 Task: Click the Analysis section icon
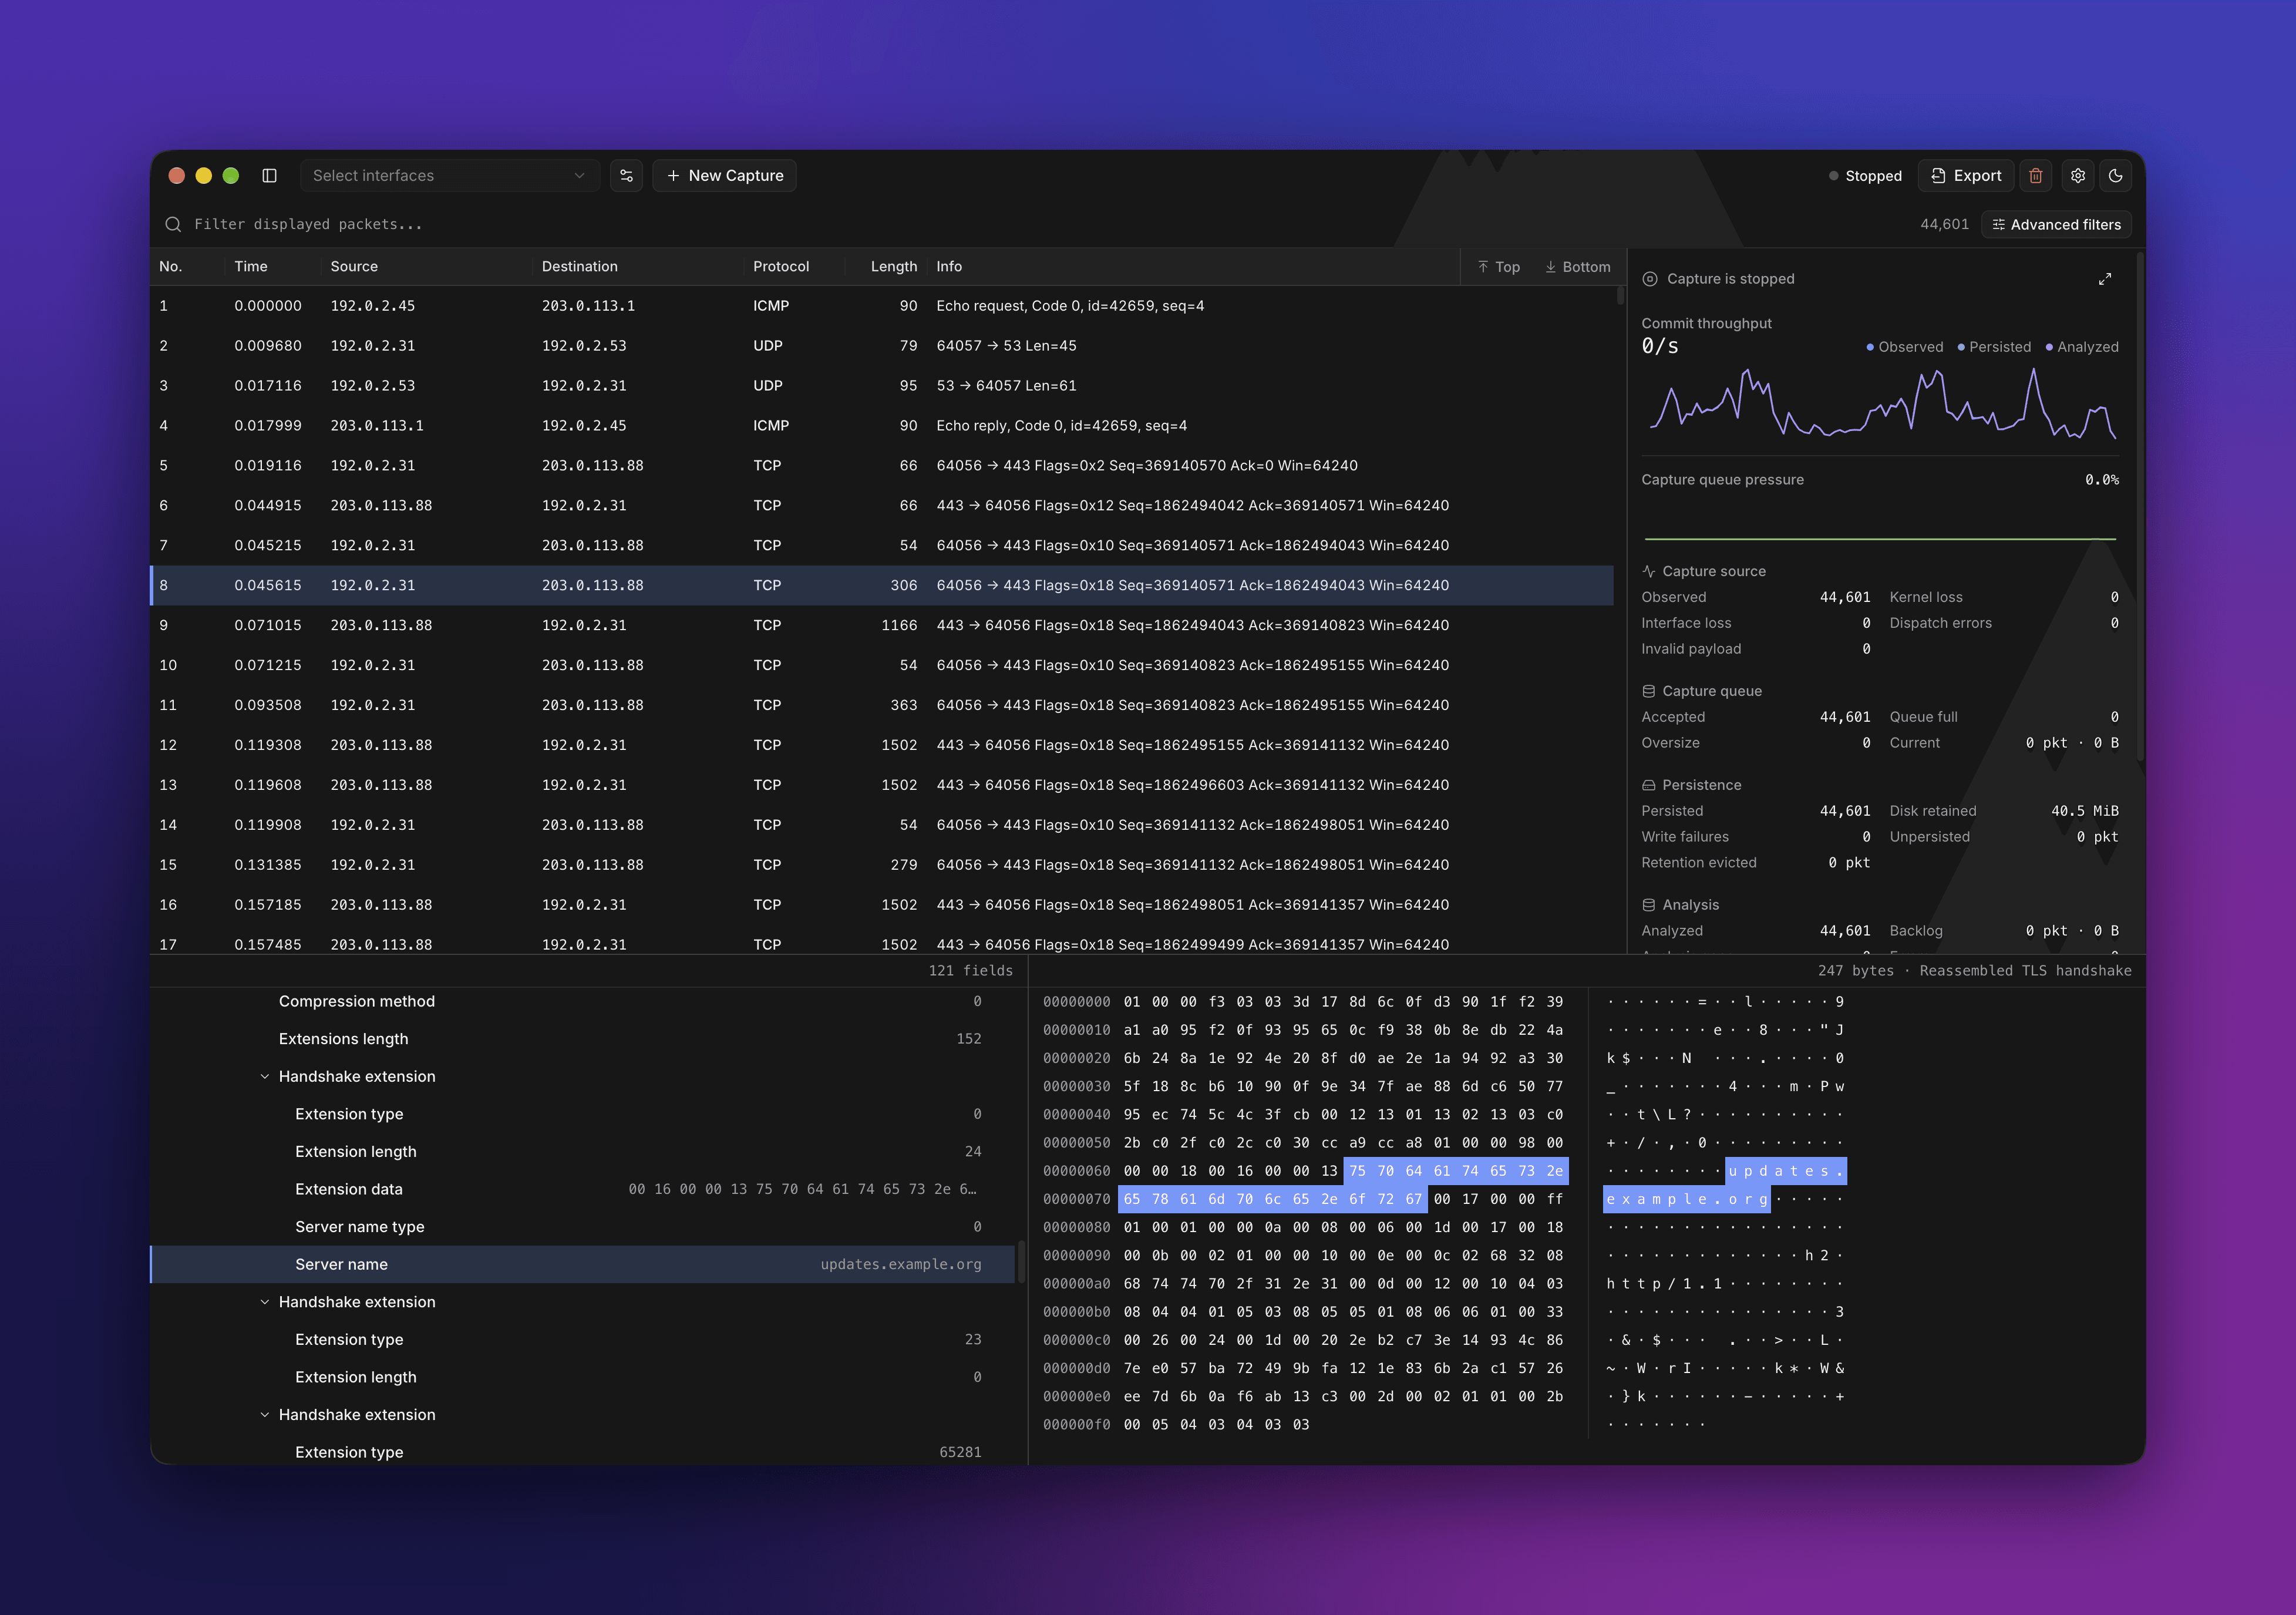pos(1649,905)
